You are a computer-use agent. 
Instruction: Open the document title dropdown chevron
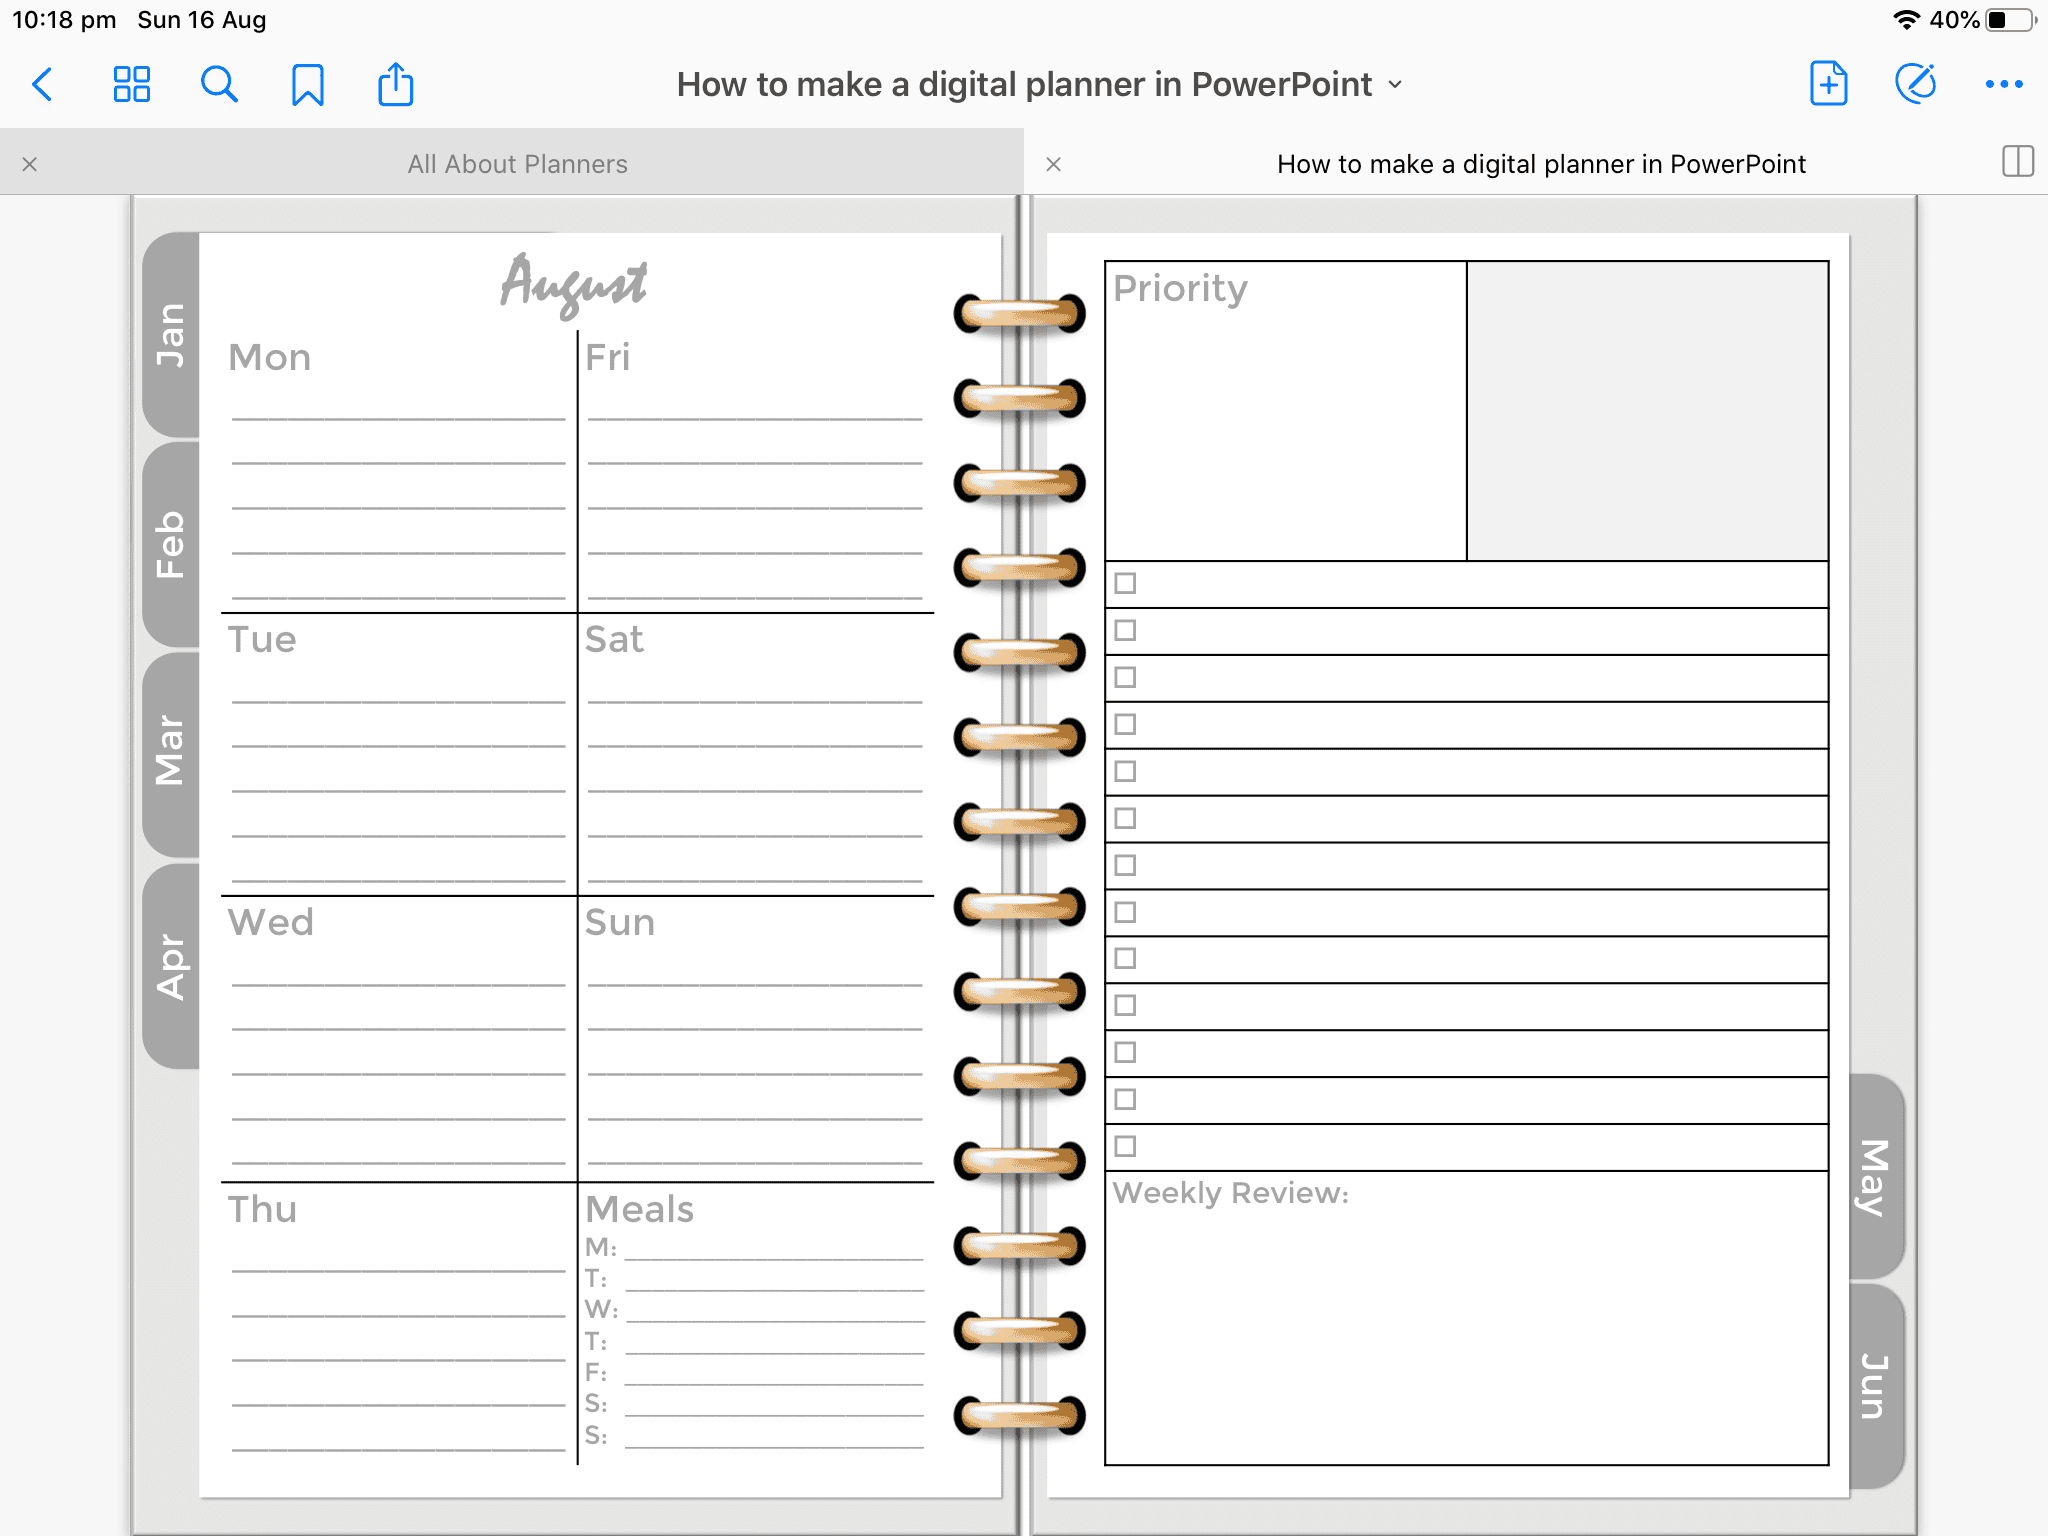click(1396, 85)
